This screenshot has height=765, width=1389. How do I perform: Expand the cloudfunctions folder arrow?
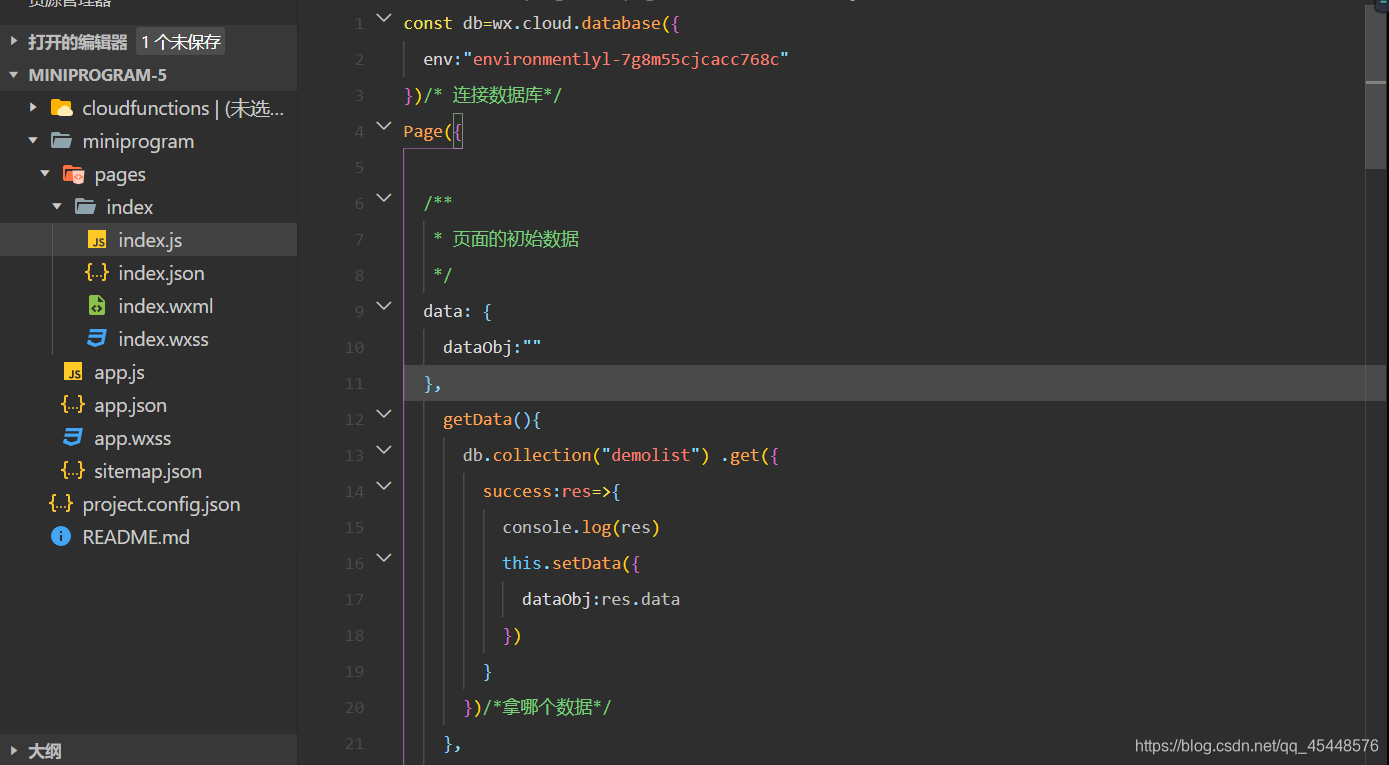tap(33, 108)
